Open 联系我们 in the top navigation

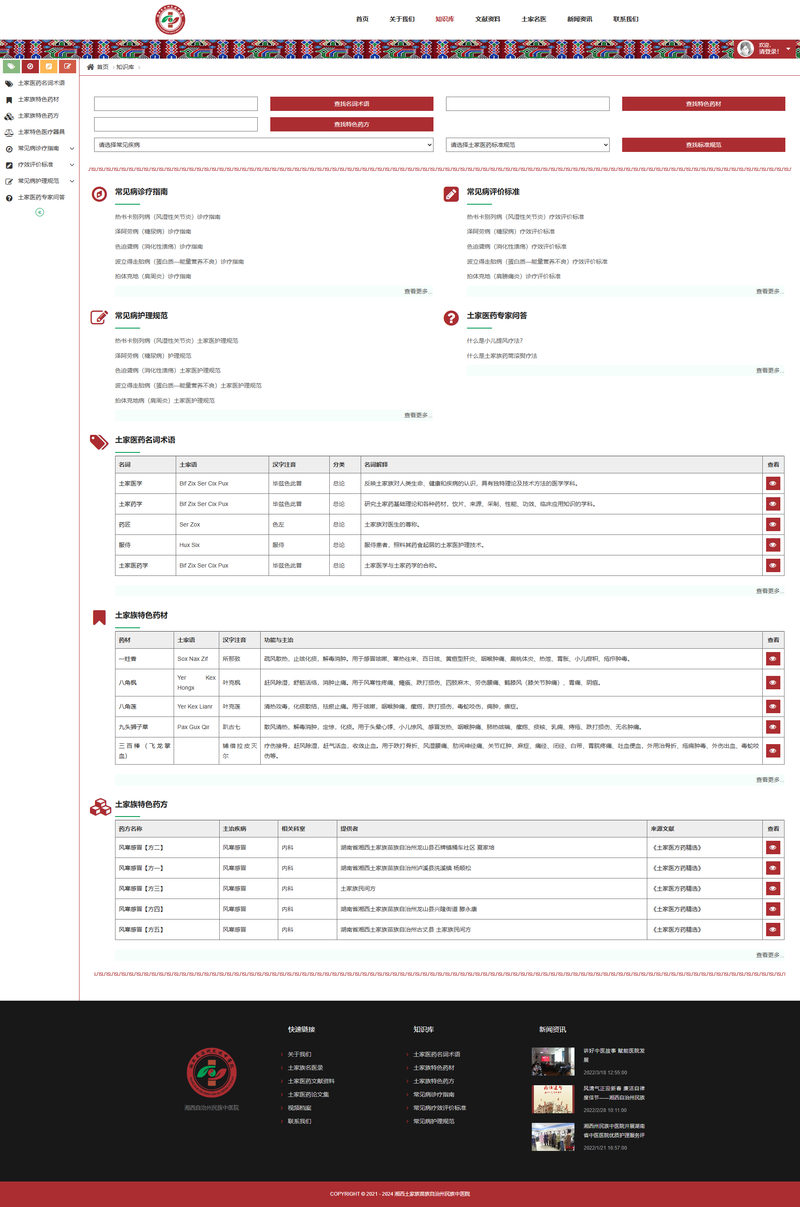[626, 19]
